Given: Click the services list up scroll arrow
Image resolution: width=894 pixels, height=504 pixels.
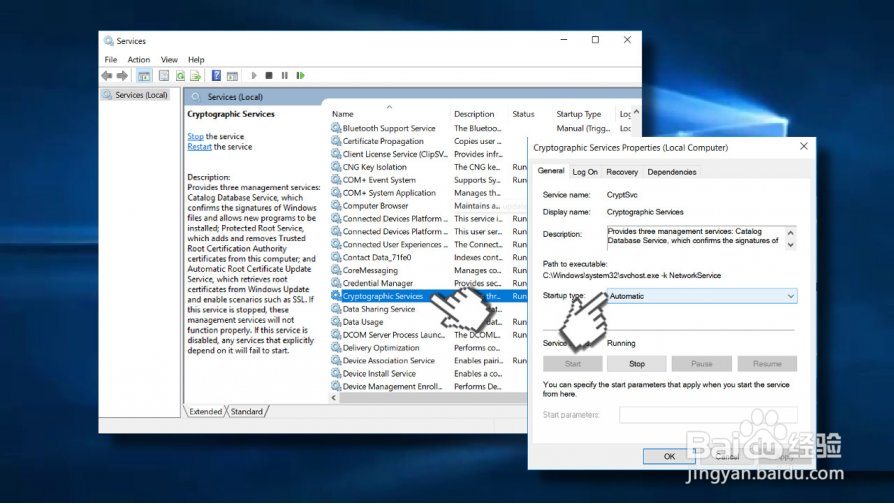Looking at the screenshot, I should [x=636, y=112].
